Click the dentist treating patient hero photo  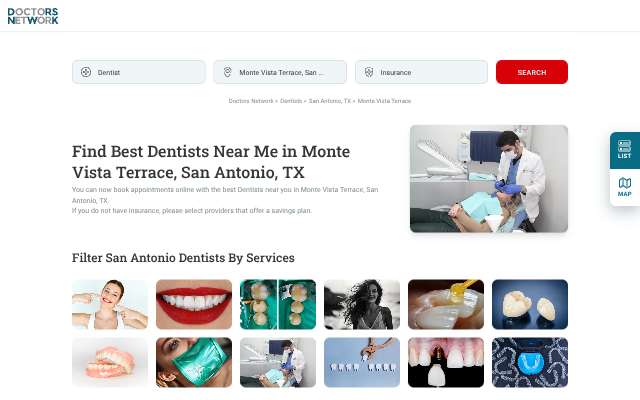489,179
